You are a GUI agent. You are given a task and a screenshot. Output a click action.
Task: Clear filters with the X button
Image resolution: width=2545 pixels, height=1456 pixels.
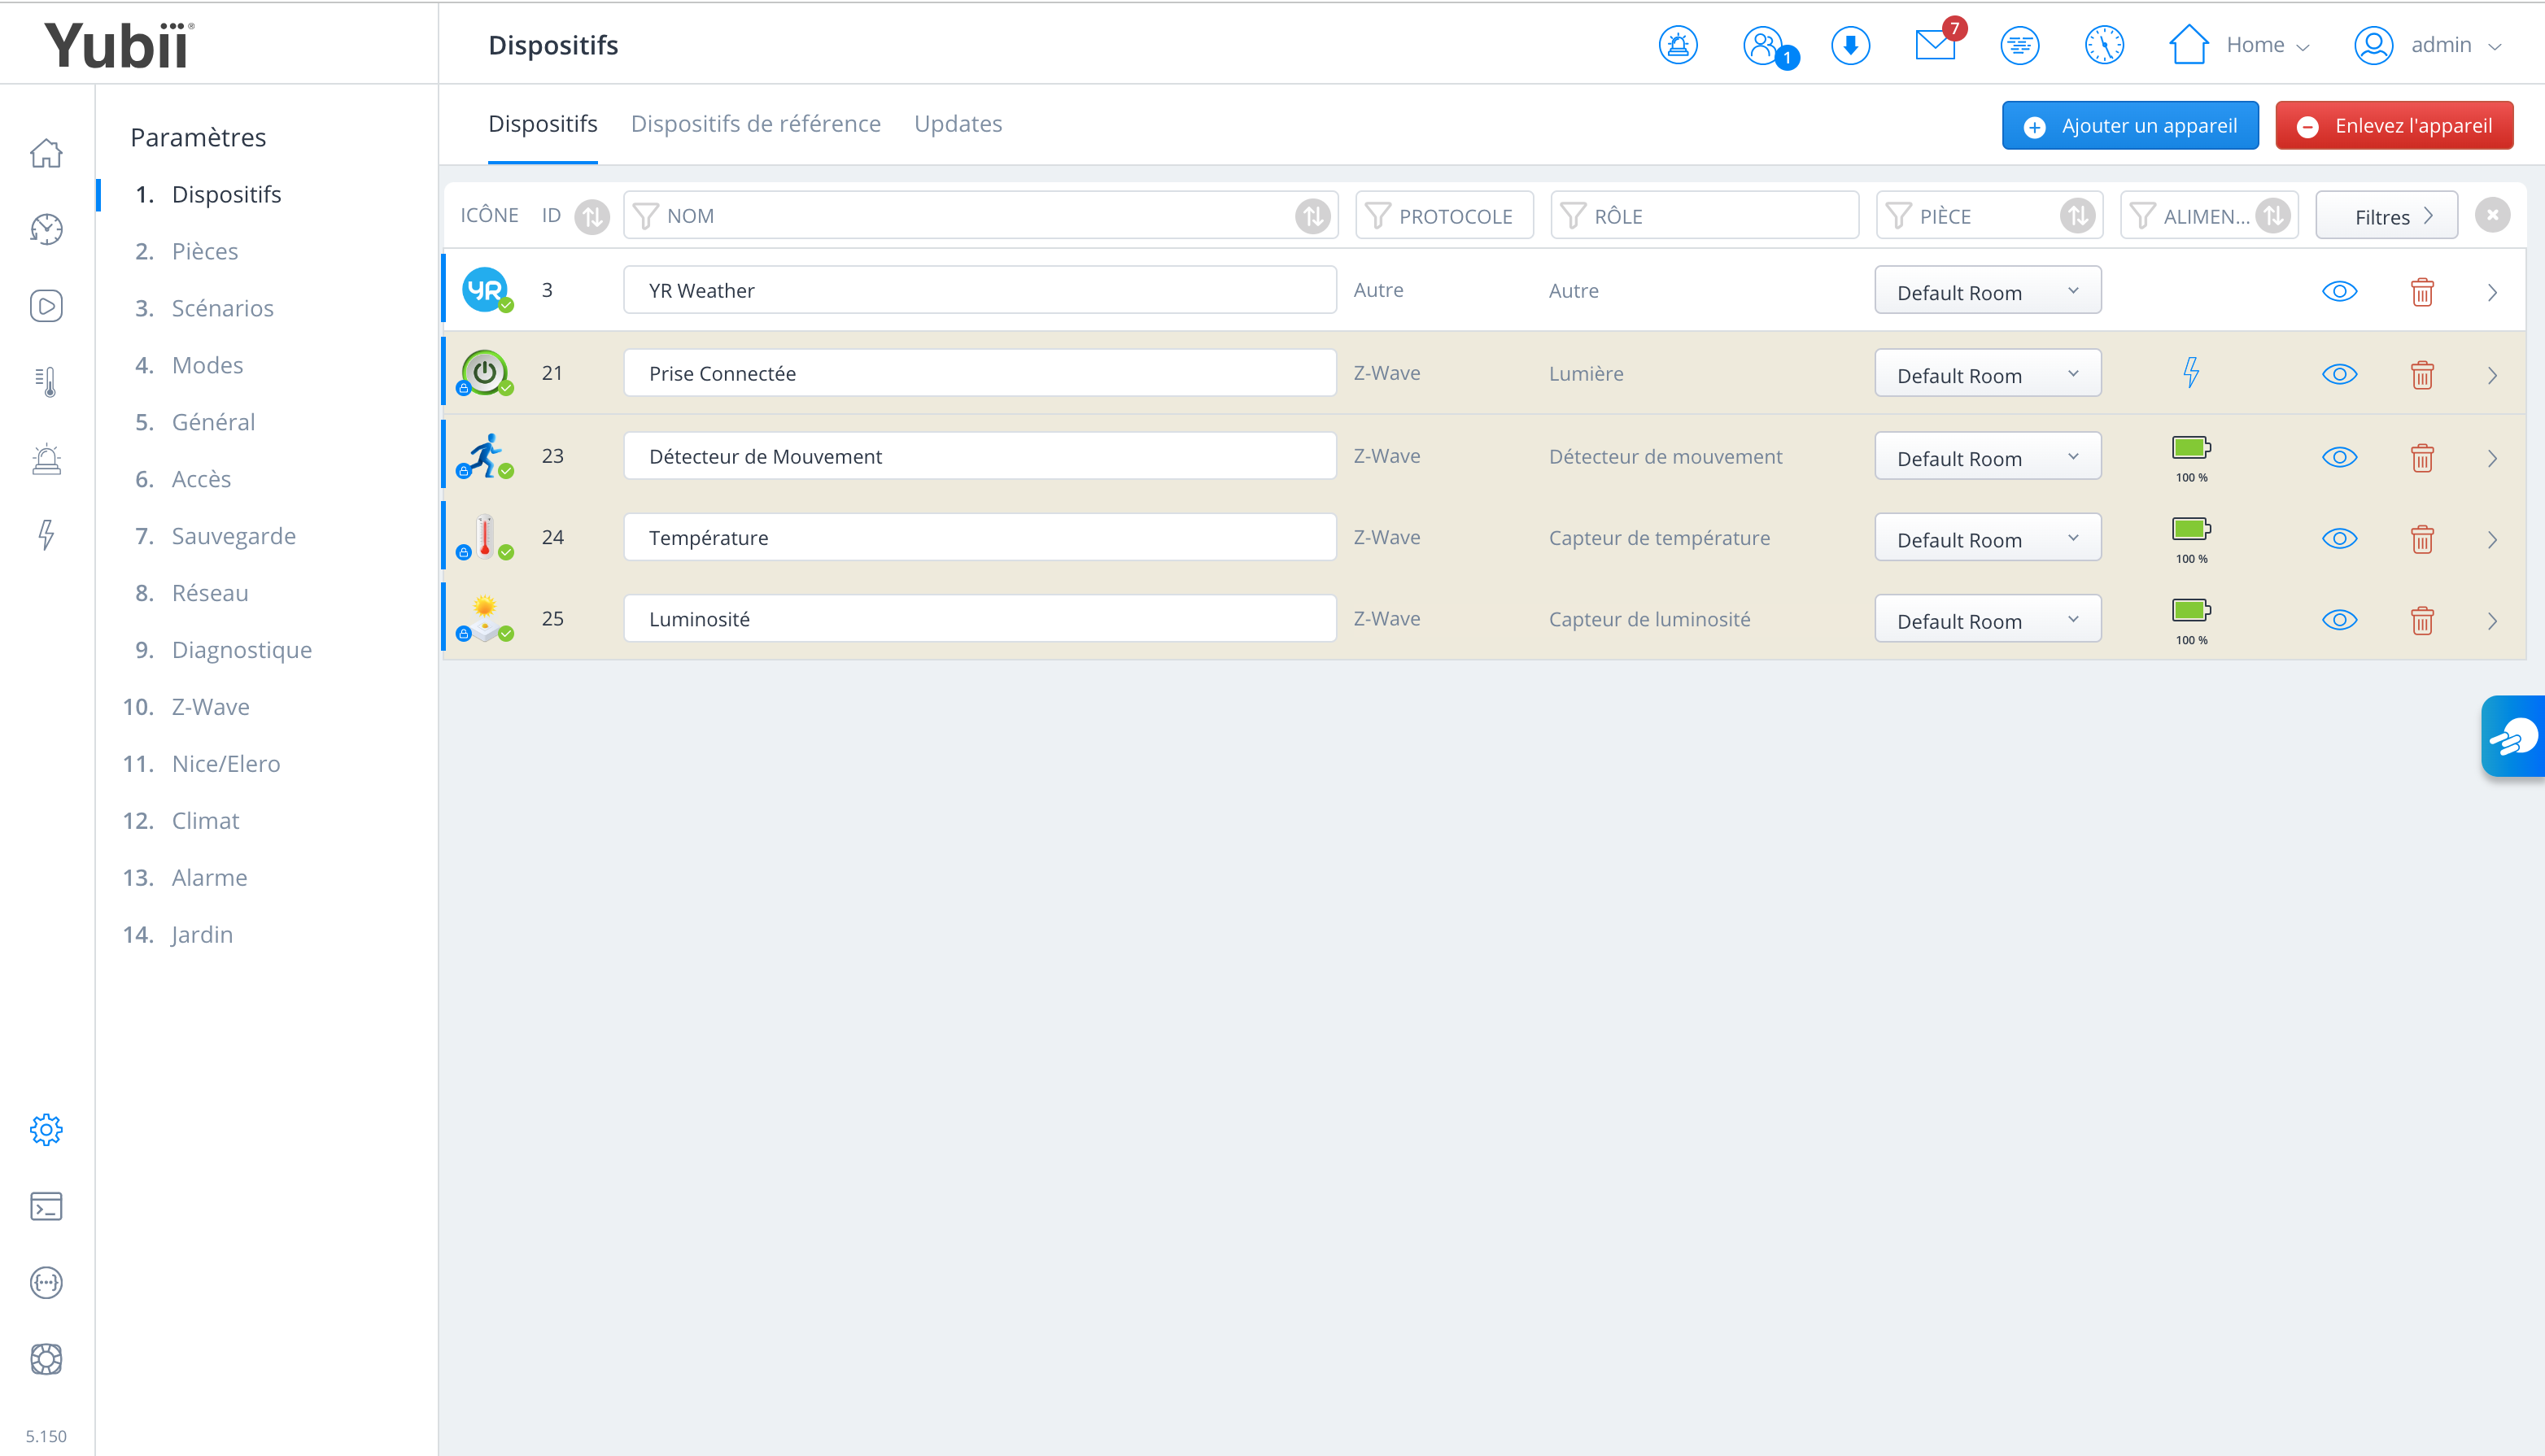pos(2492,215)
